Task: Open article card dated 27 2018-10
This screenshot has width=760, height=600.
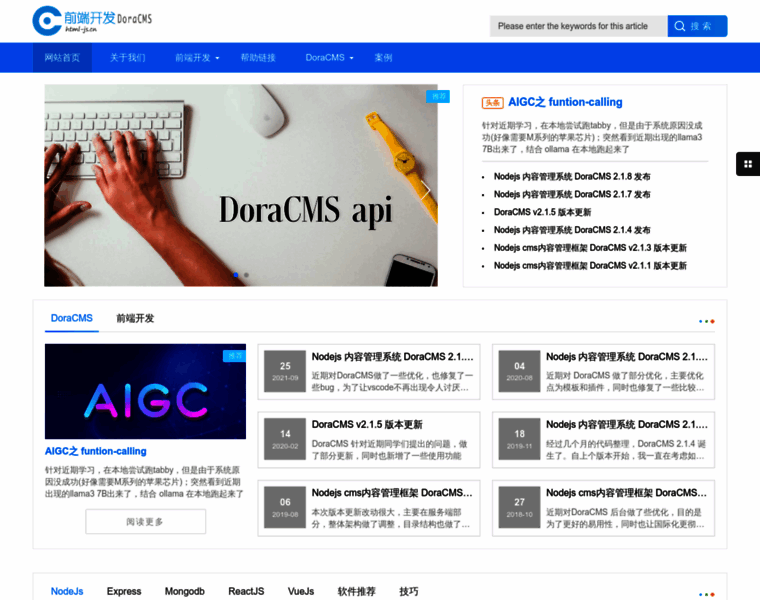Action: [x=603, y=508]
